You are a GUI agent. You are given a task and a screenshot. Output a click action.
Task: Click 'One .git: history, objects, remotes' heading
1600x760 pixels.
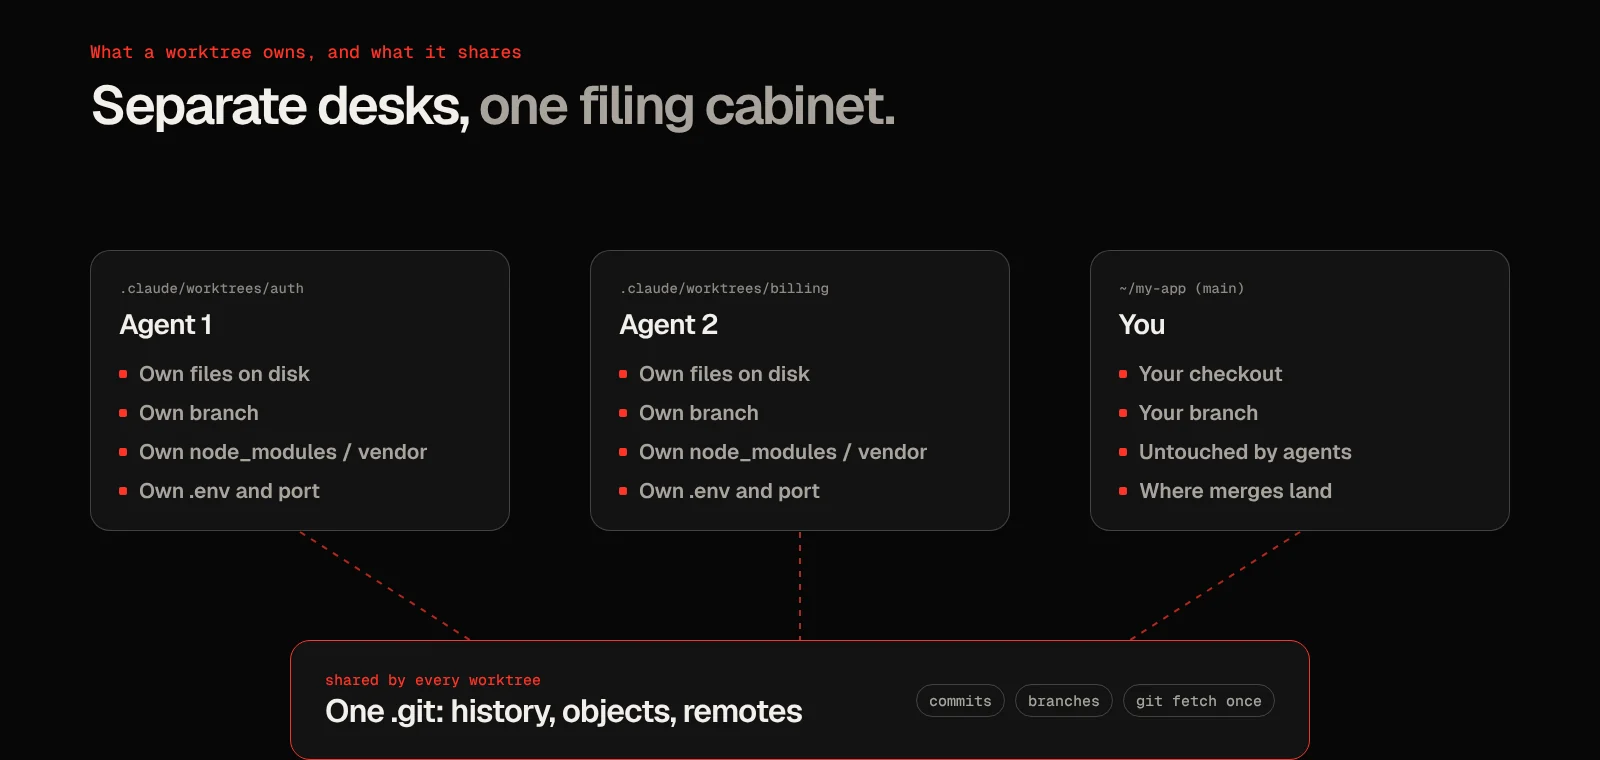click(564, 711)
